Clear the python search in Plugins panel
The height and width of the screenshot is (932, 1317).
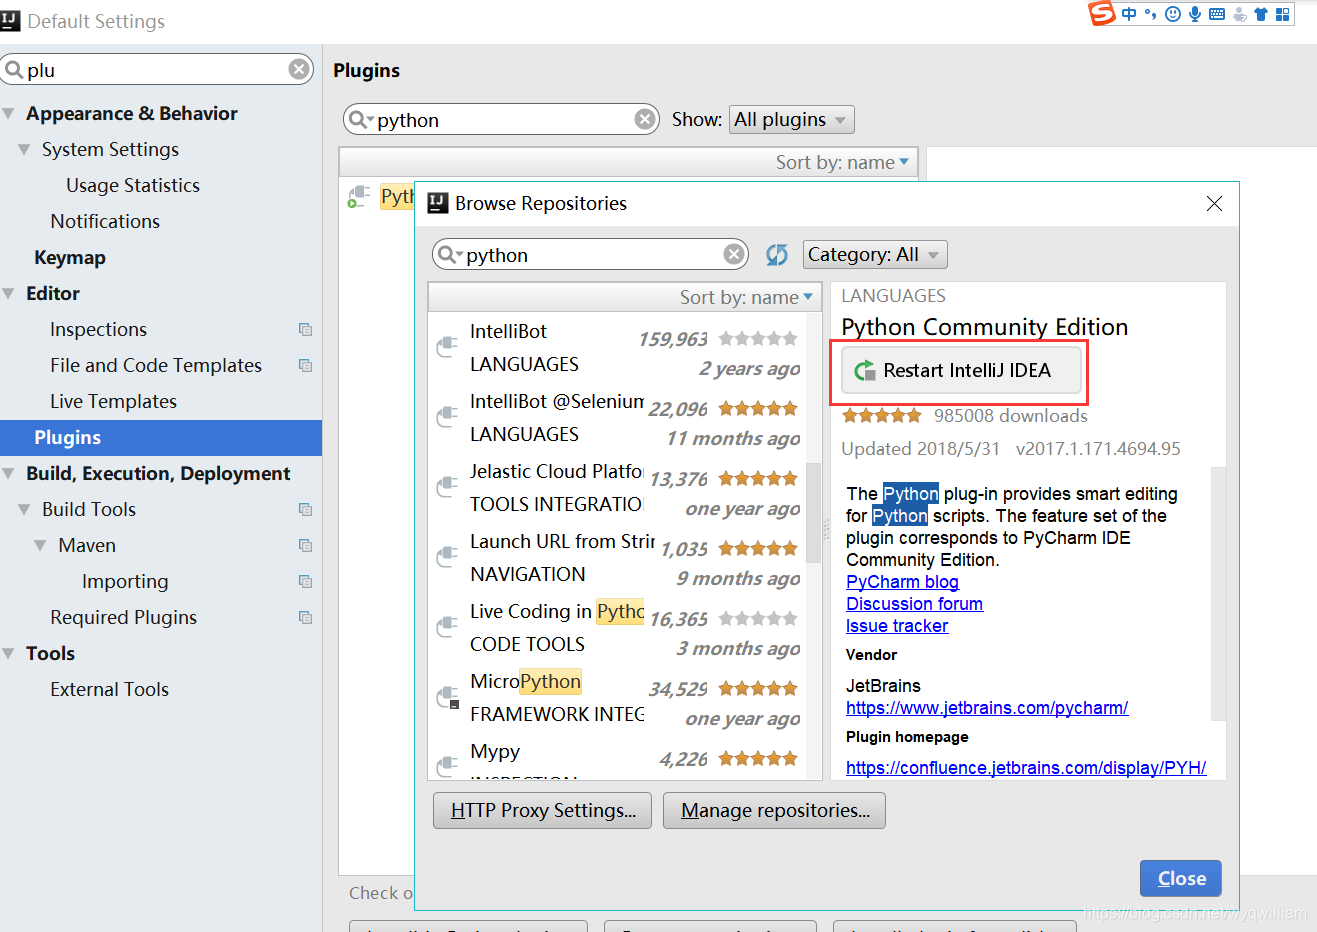[x=645, y=120]
